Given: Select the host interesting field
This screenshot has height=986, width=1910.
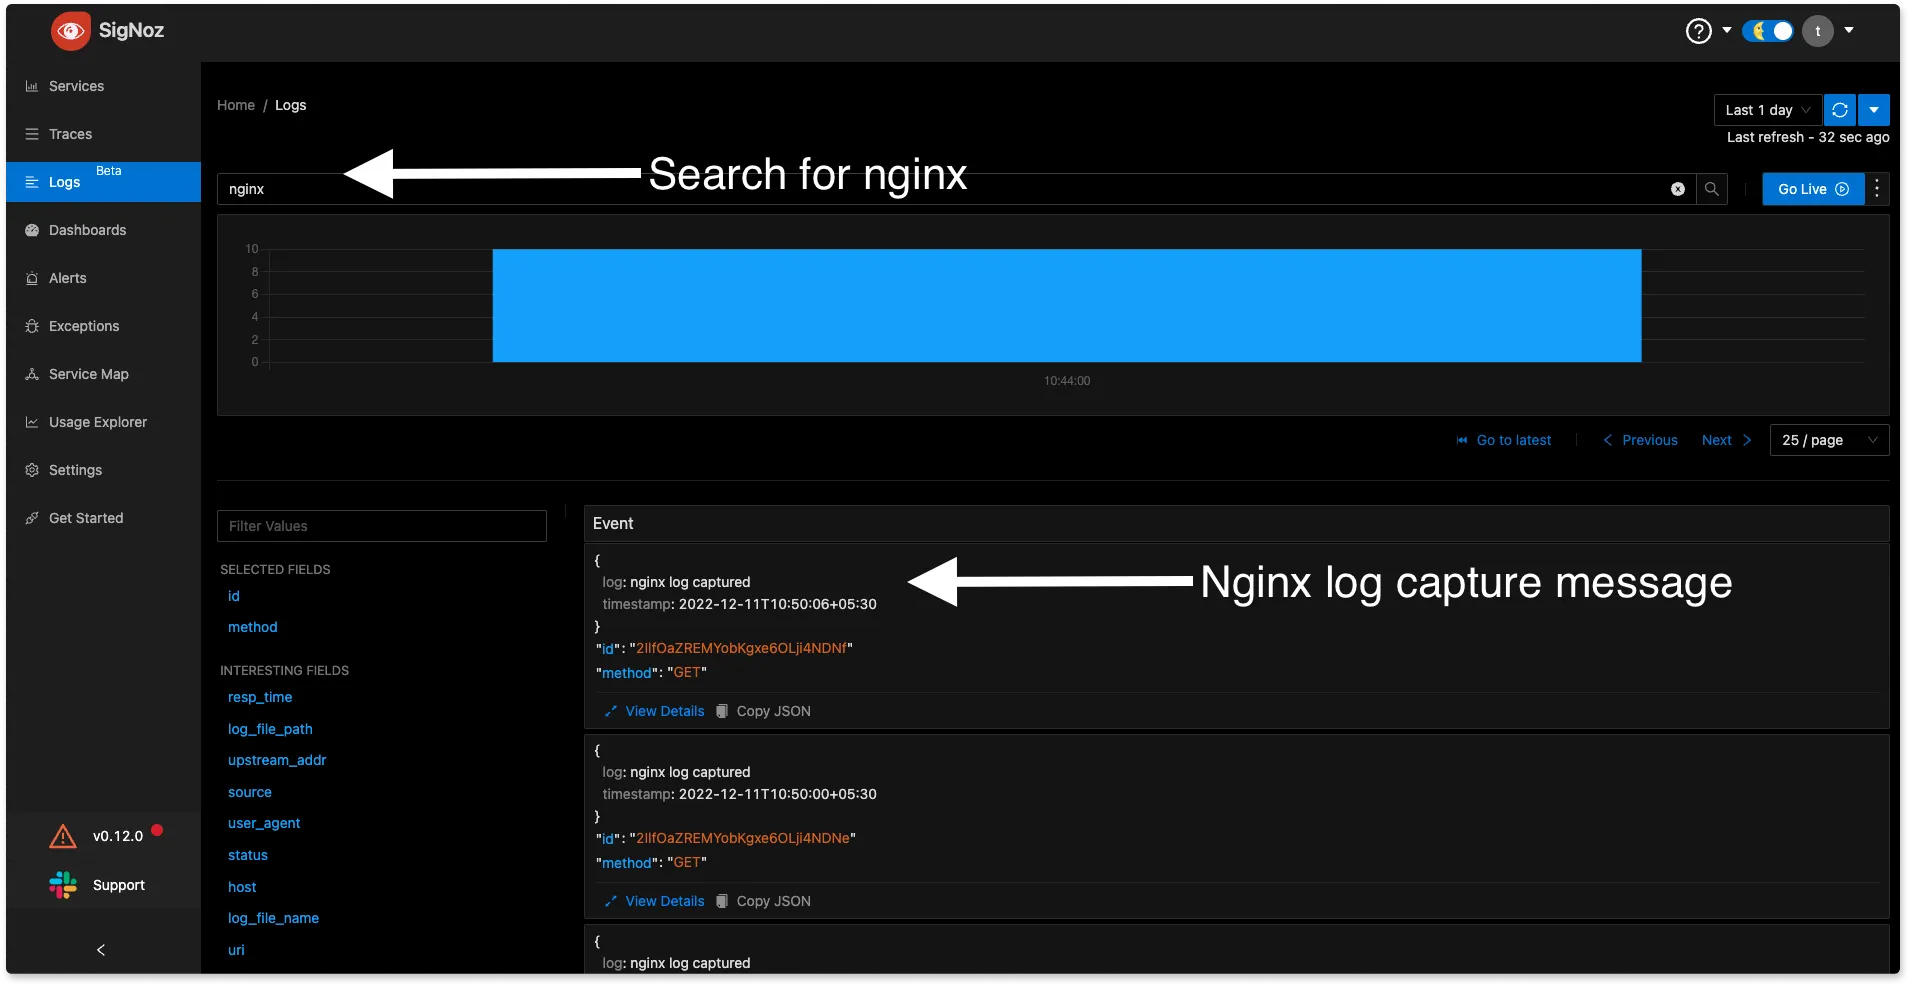Looking at the screenshot, I should click(x=242, y=887).
